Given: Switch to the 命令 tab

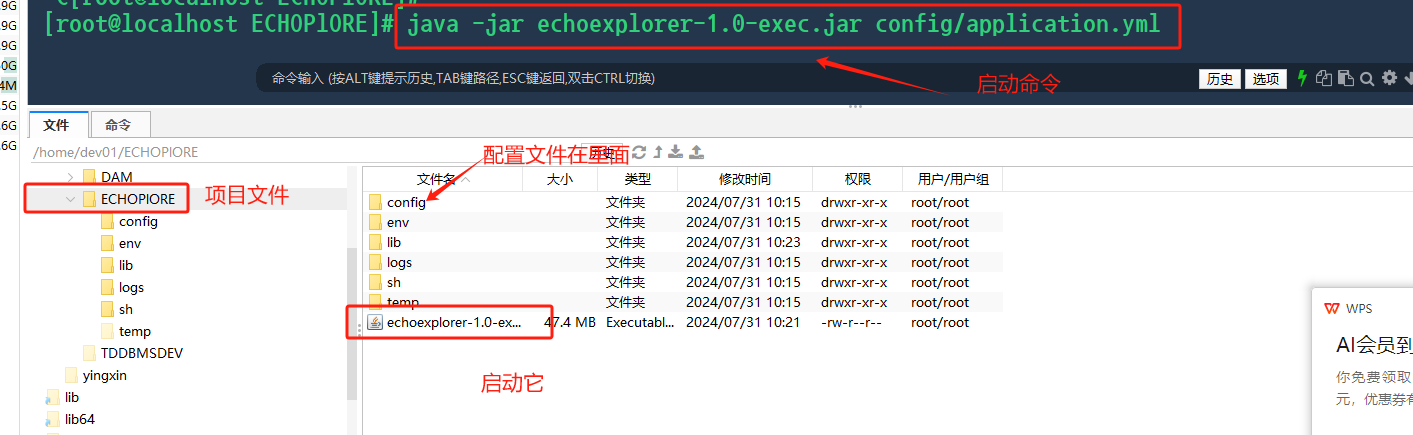Looking at the screenshot, I should point(119,125).
